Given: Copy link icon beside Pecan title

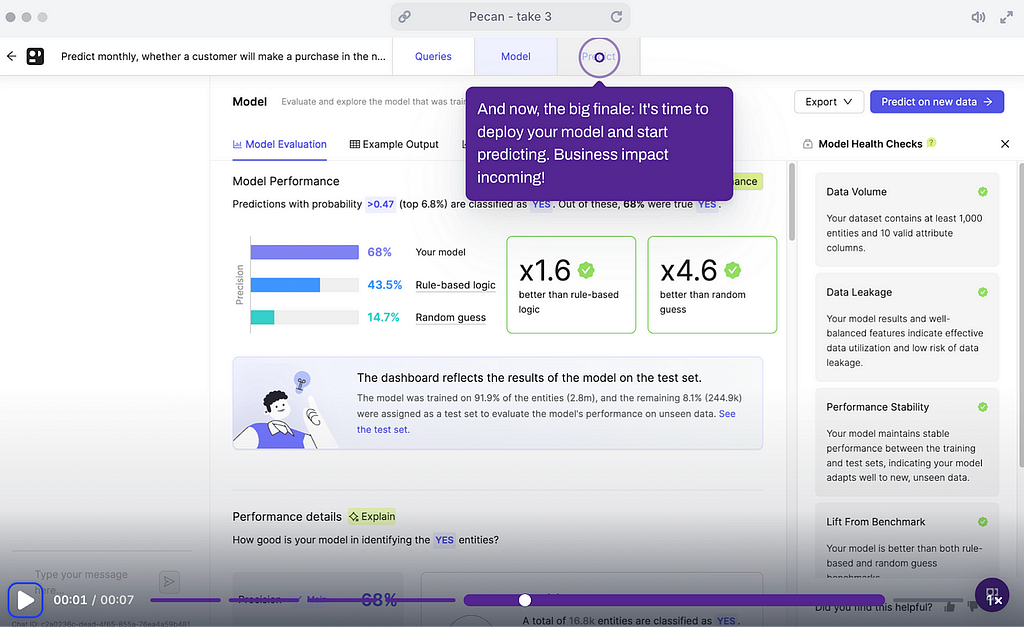Looking at the screenshot, I should point(405,16).
